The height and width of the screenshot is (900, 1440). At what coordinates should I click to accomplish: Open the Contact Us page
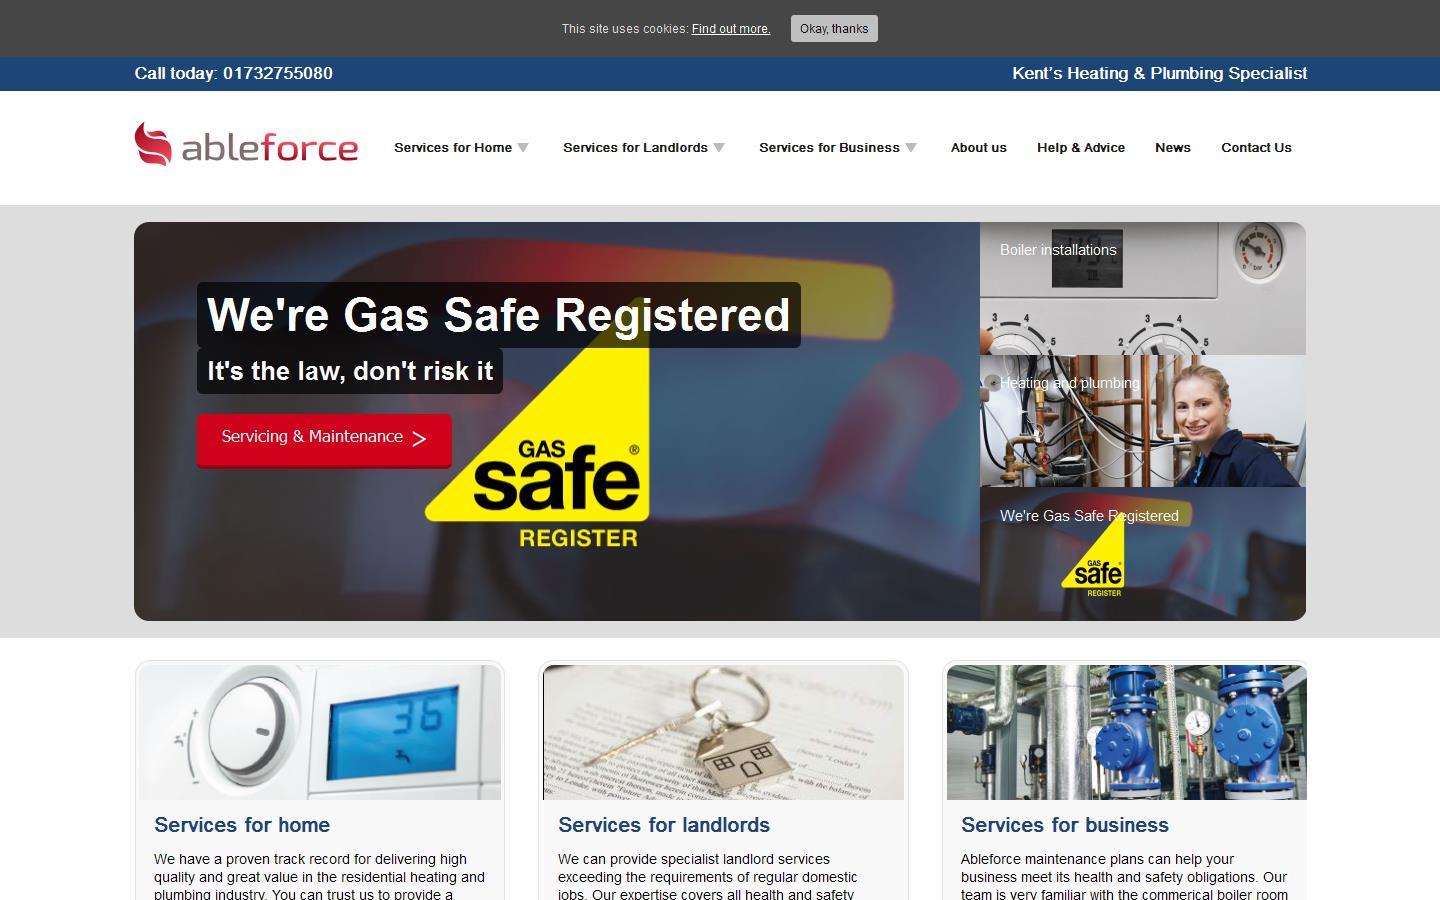pos(1256,147)
